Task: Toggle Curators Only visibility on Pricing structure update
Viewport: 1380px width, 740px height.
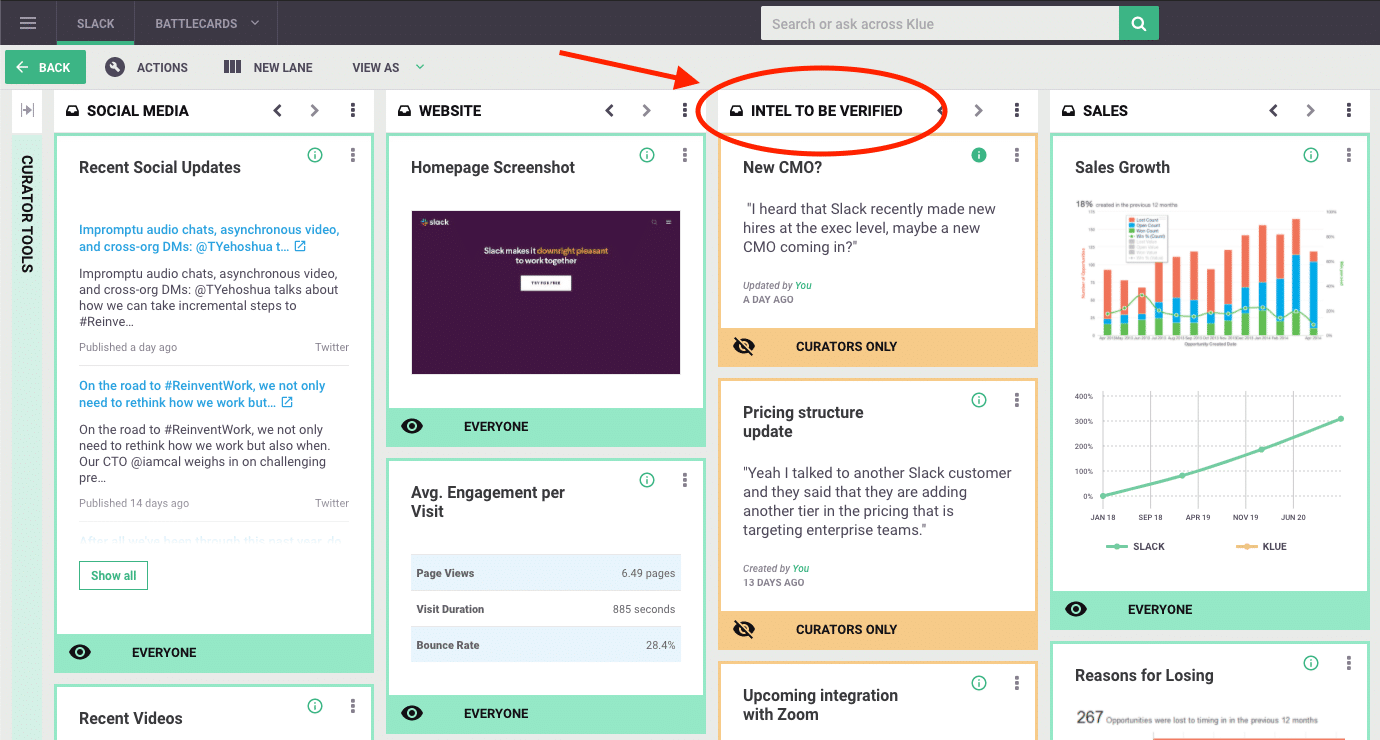Action: click(743, 629)
